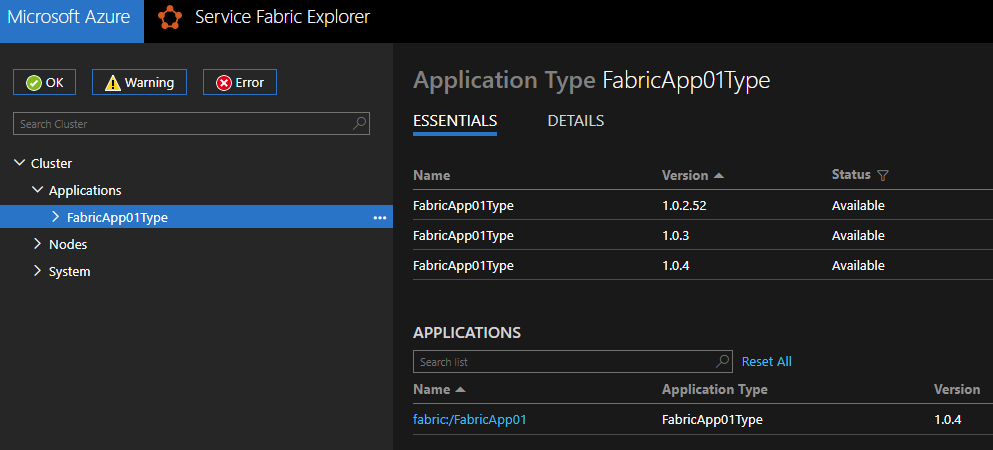Click the Service Fabric Explorer logo icon
The image size is (993, 450).
170,18
